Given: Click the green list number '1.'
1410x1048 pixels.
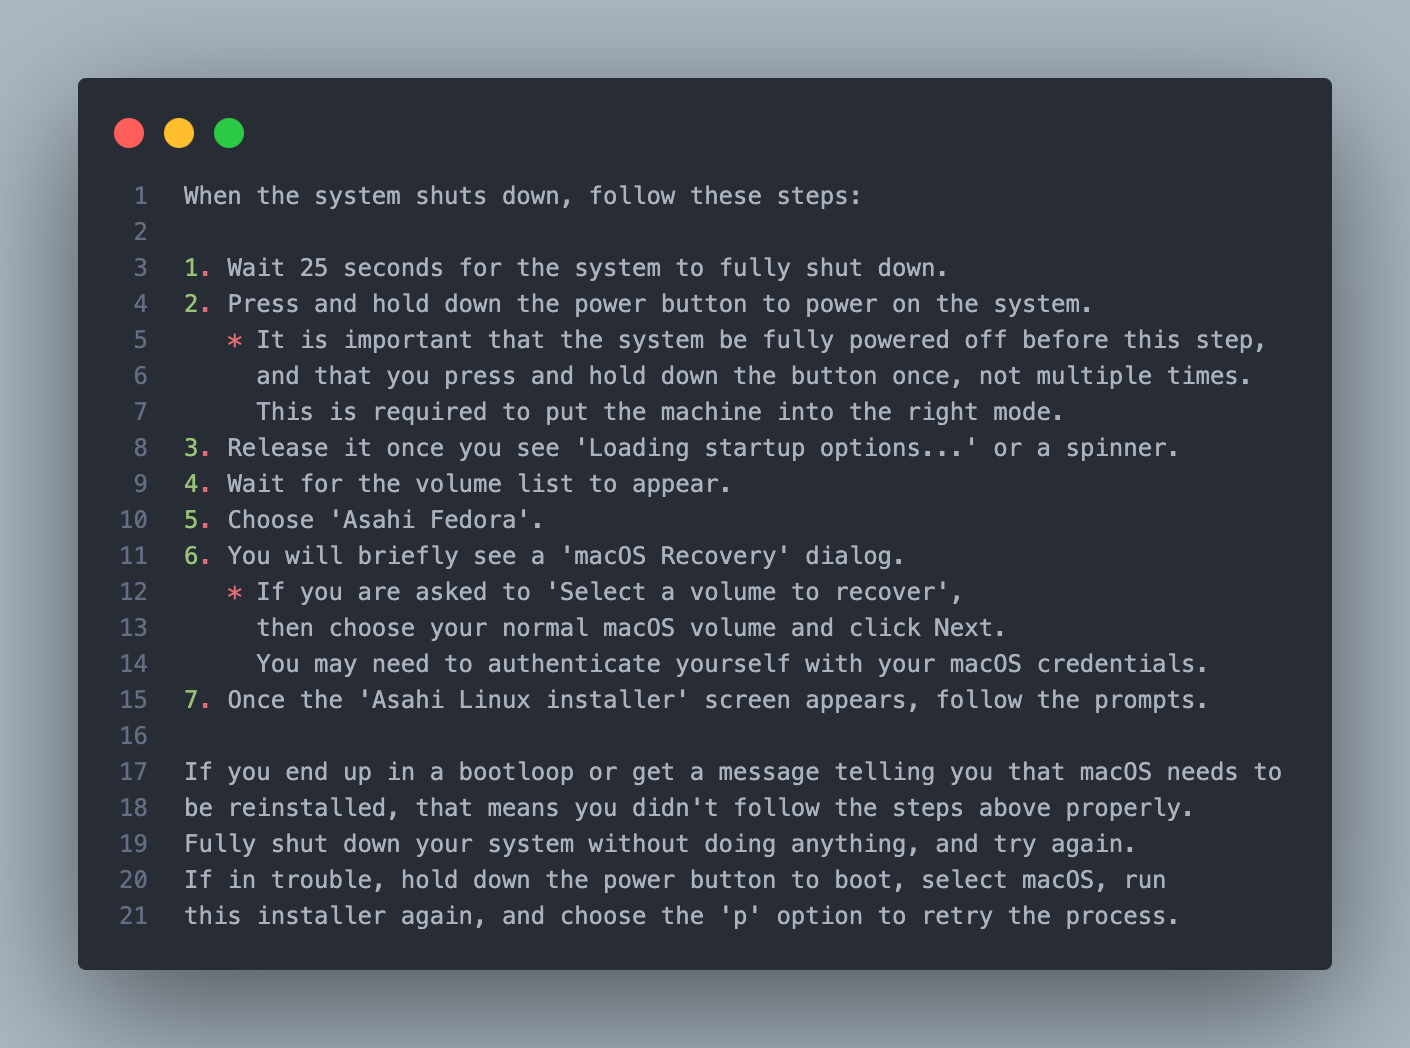Looking at the screenshot, I should pos(197,268).
